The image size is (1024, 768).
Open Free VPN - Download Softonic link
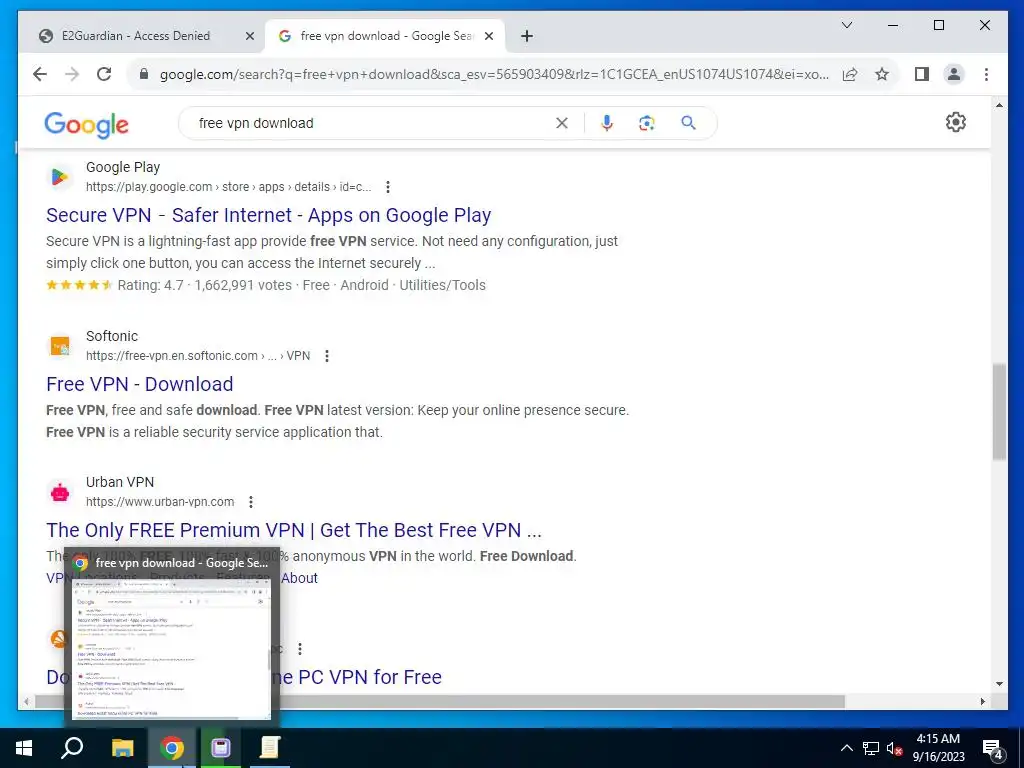[x=140, y=384]
